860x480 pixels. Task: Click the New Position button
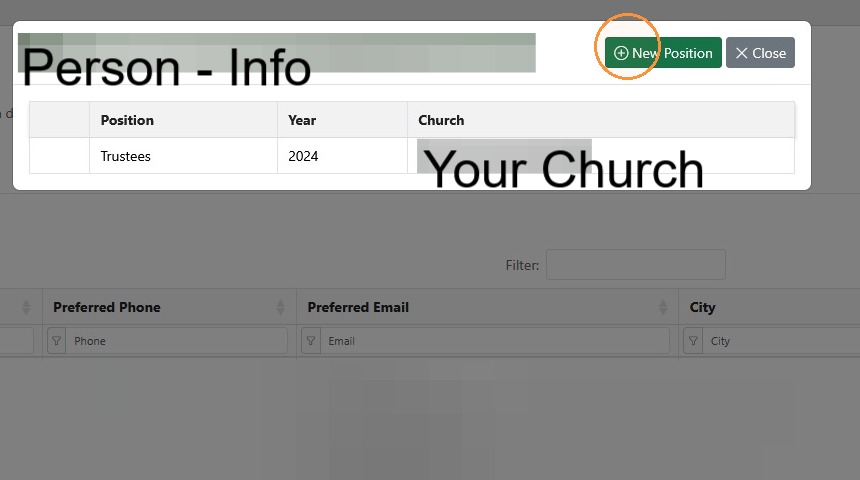(x=663, y=53)
